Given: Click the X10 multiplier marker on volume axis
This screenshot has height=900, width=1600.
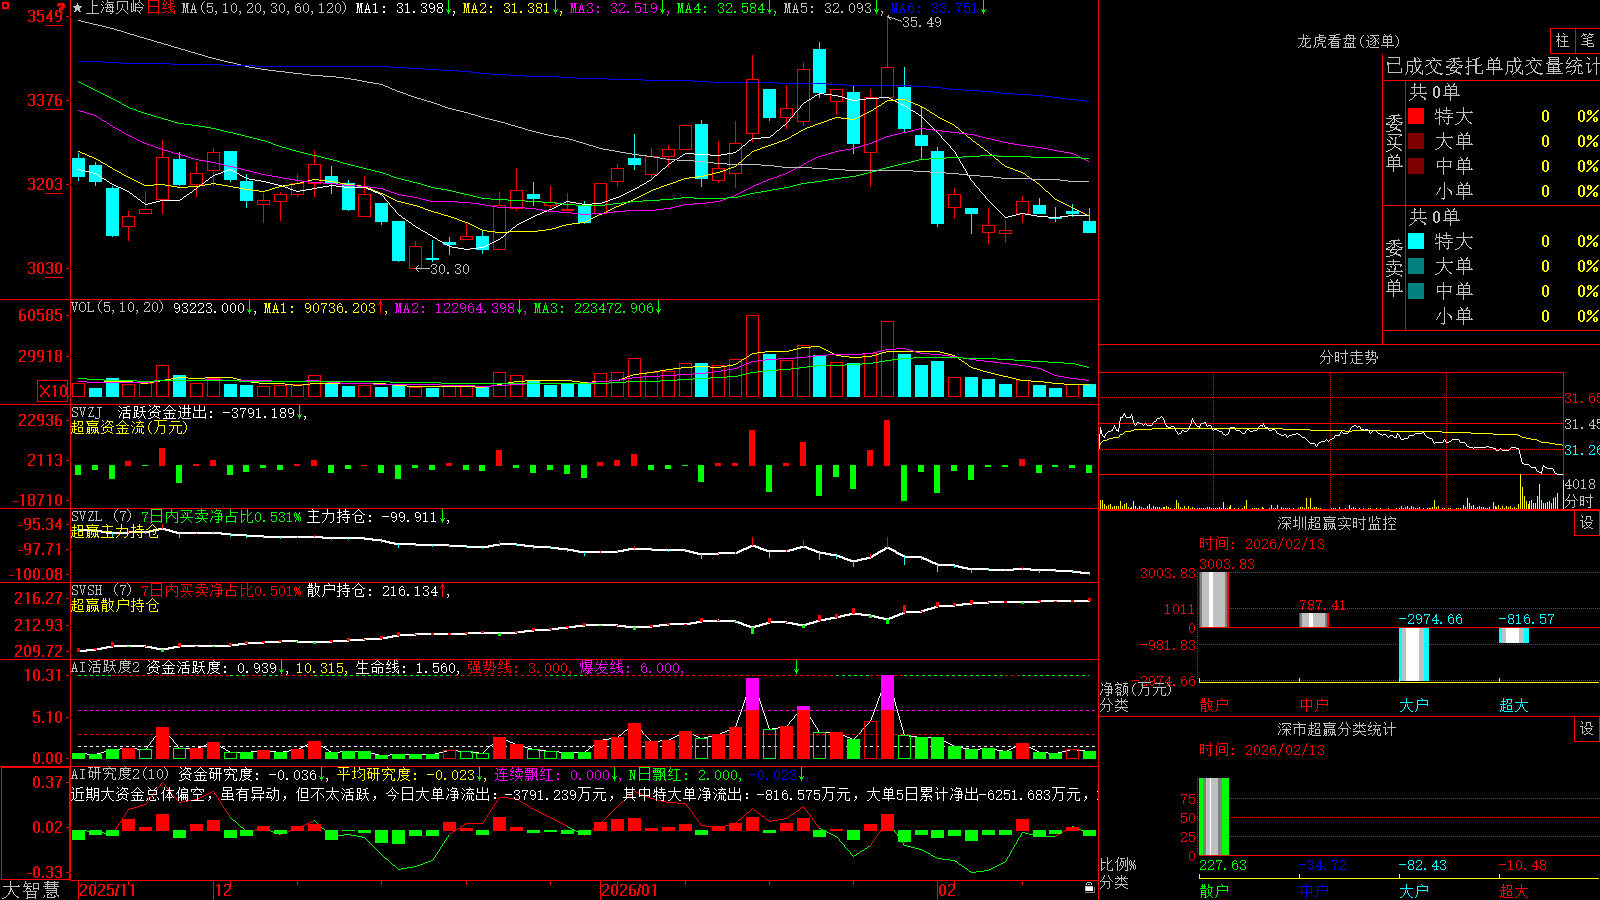Looking at the screenshot, I should pyautogui.click(x=53, y=391).
